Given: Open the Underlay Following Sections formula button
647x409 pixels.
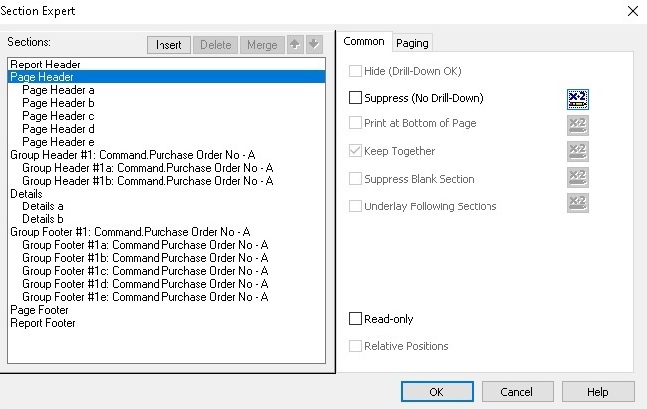Looking at the screenshot, I should click(578, 203).
